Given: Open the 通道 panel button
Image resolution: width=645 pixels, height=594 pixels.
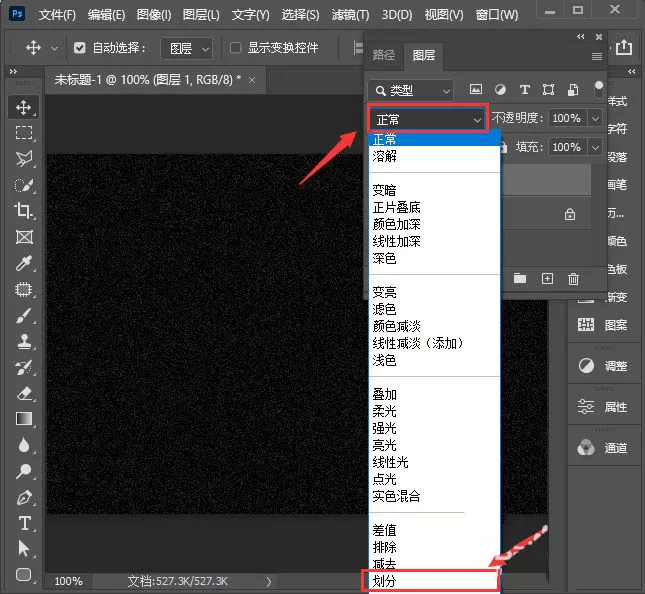Looking at the screenshot, I should [x=603, y=448].
